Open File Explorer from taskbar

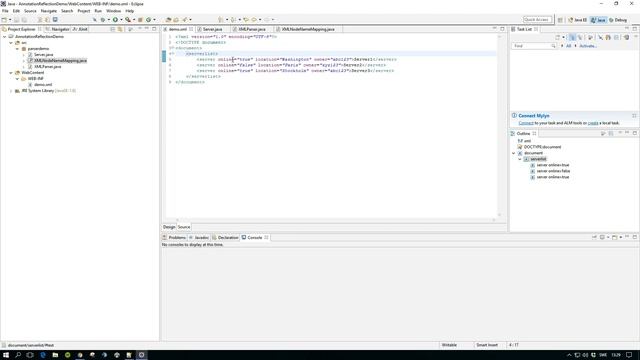point(55,355)
